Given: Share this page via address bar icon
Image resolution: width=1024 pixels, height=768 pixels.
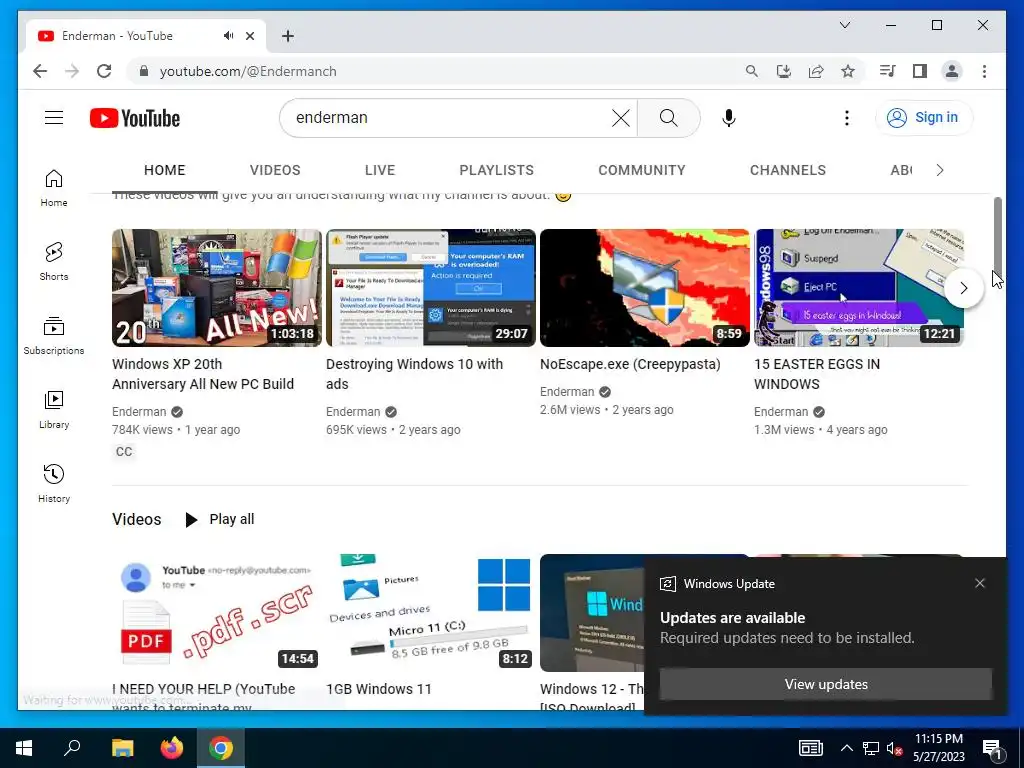Looking at the screenshot, I should pos(816,71).
